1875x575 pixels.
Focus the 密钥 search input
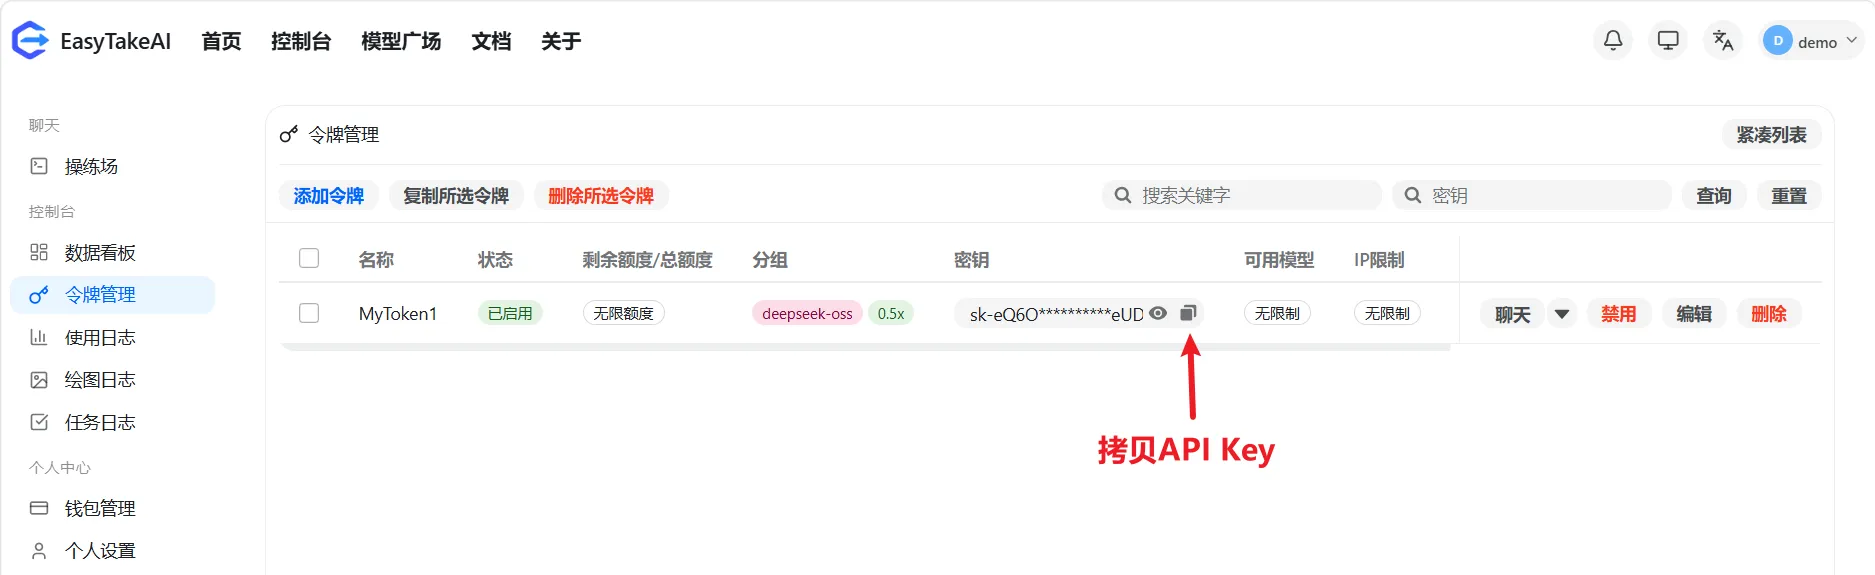(x=1532, y=195)
